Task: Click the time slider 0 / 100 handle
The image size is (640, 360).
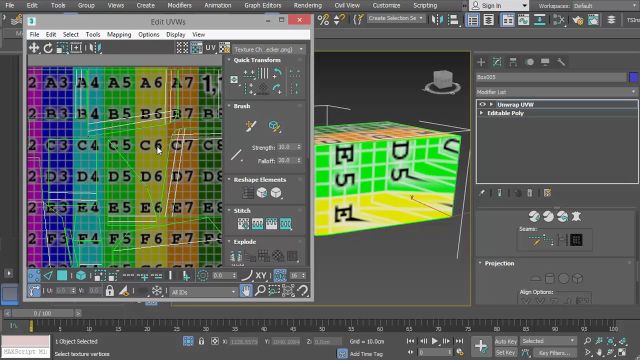Action: click(42, 313)
